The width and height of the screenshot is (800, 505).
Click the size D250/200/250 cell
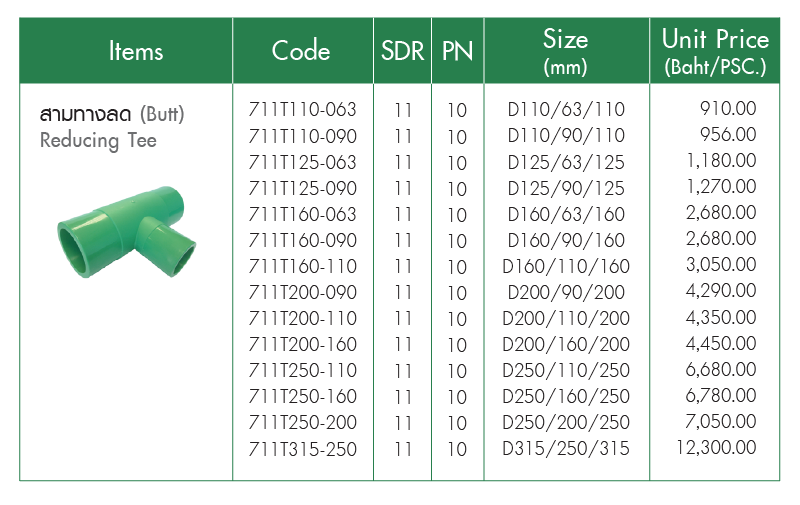566,422
